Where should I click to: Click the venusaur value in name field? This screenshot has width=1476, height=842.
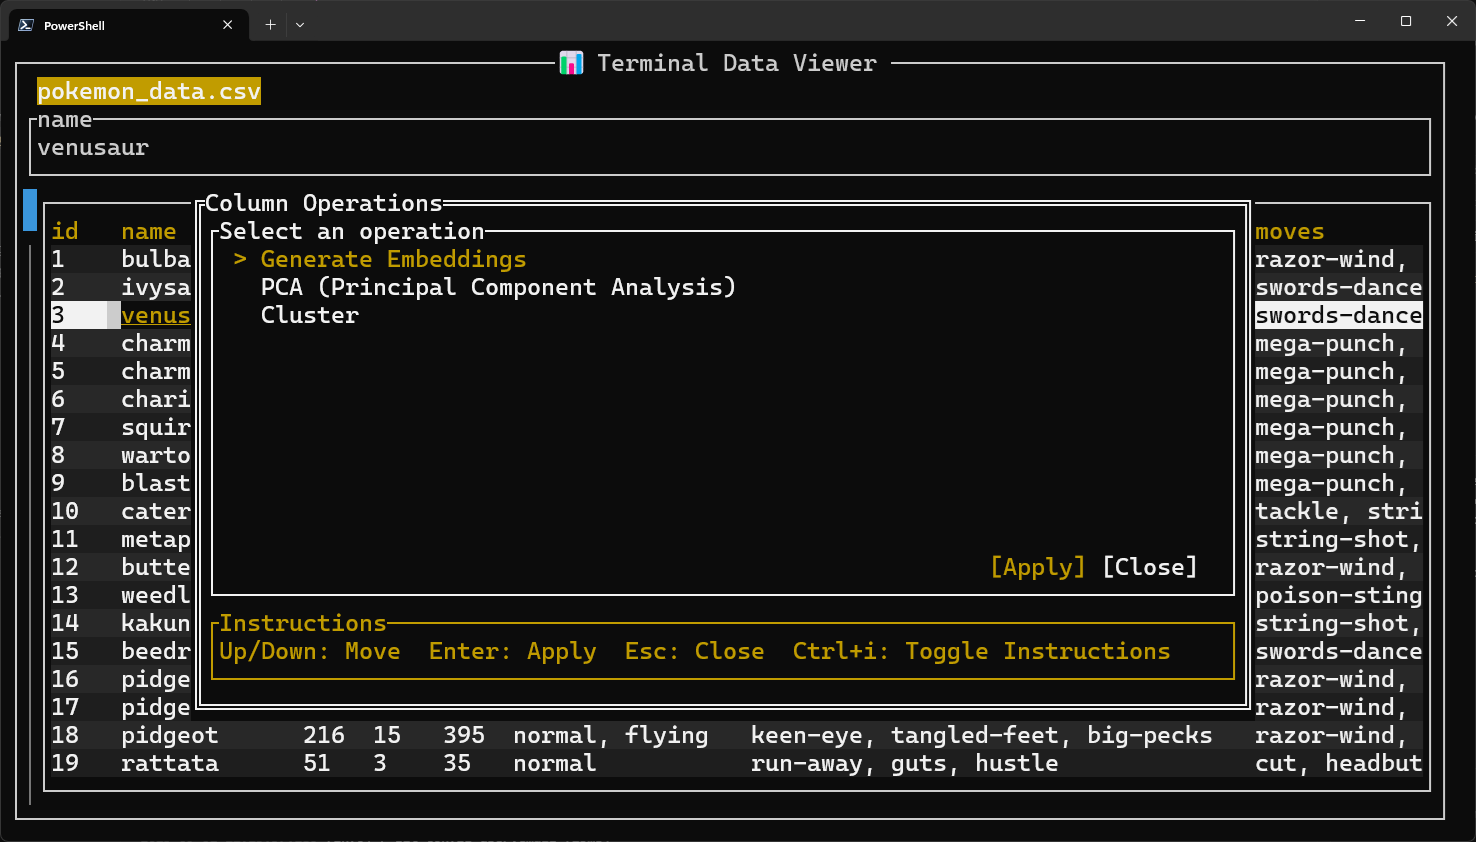point(93,147)
